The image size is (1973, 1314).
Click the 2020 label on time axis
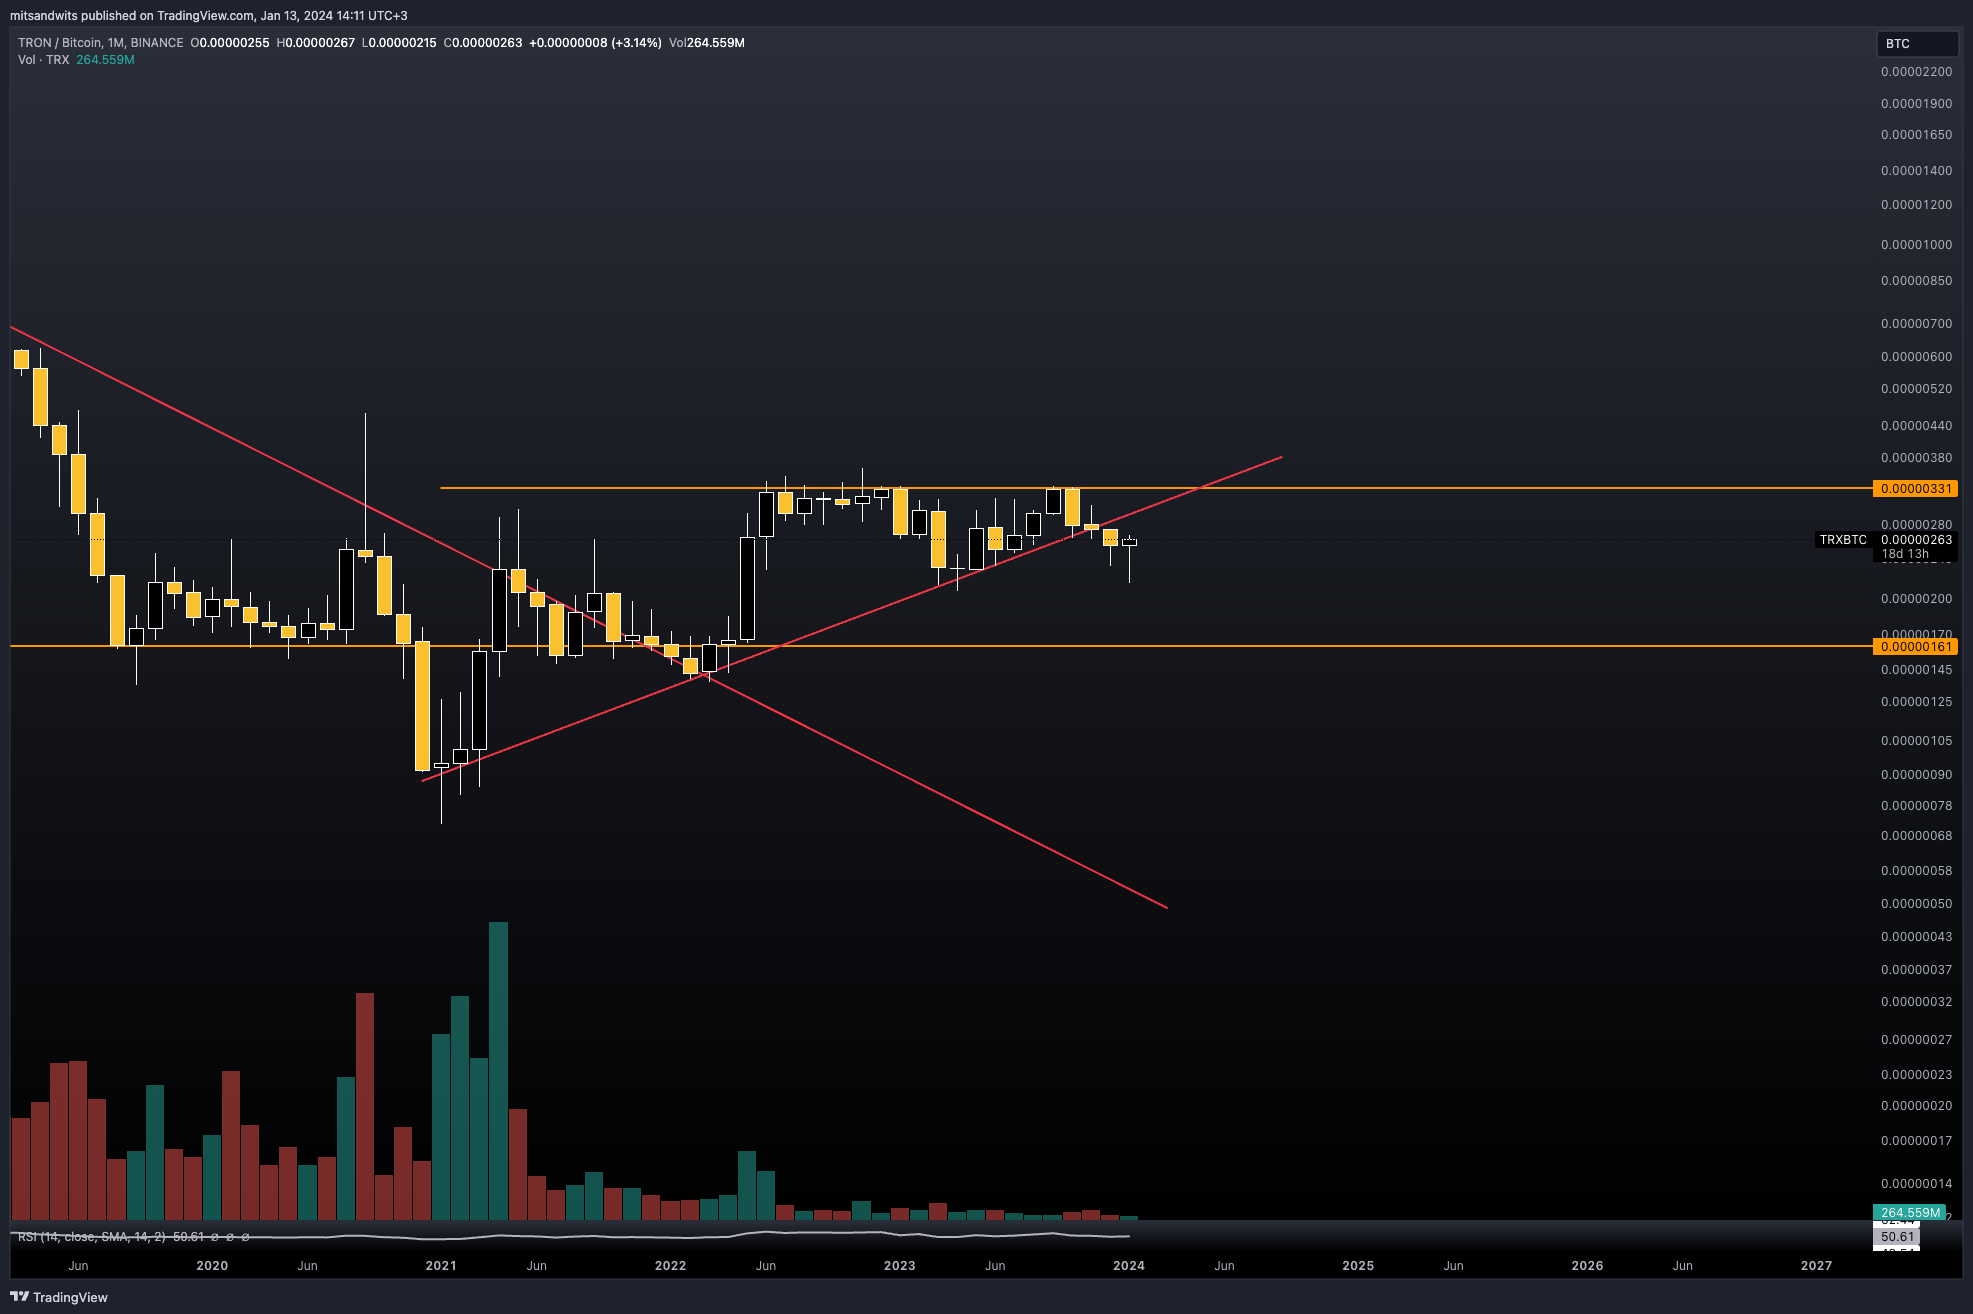[x=212, y=1266]
